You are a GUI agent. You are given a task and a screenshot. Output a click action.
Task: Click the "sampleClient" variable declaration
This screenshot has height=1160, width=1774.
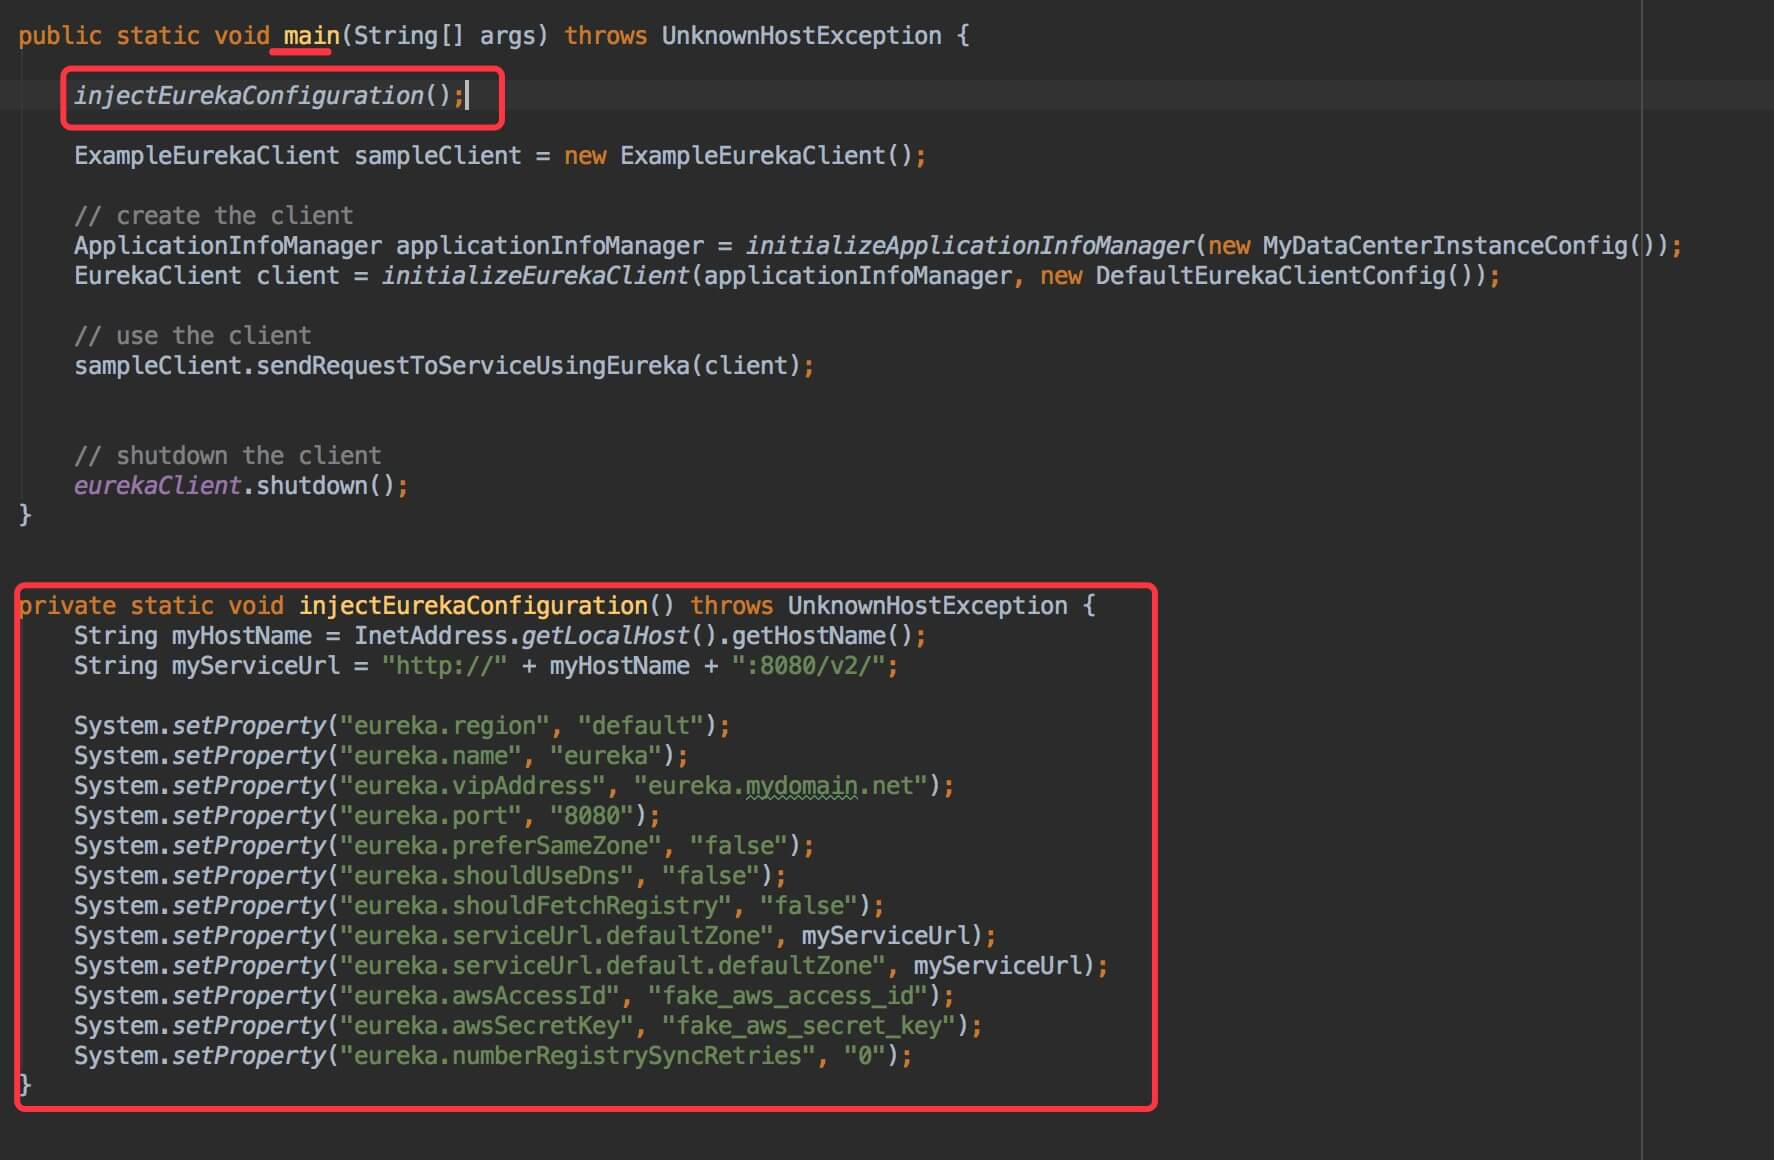(437, 156)
